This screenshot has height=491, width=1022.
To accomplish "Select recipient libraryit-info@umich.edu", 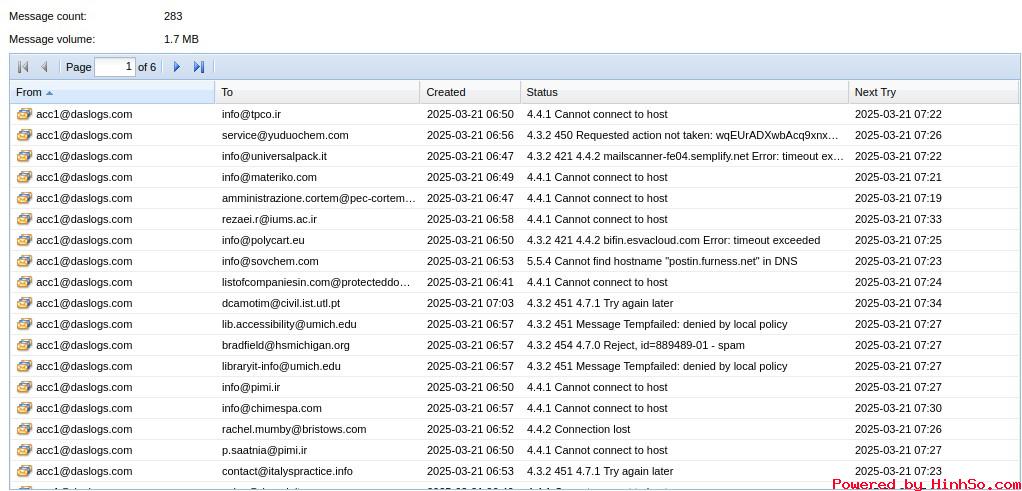I will point(281,366).
